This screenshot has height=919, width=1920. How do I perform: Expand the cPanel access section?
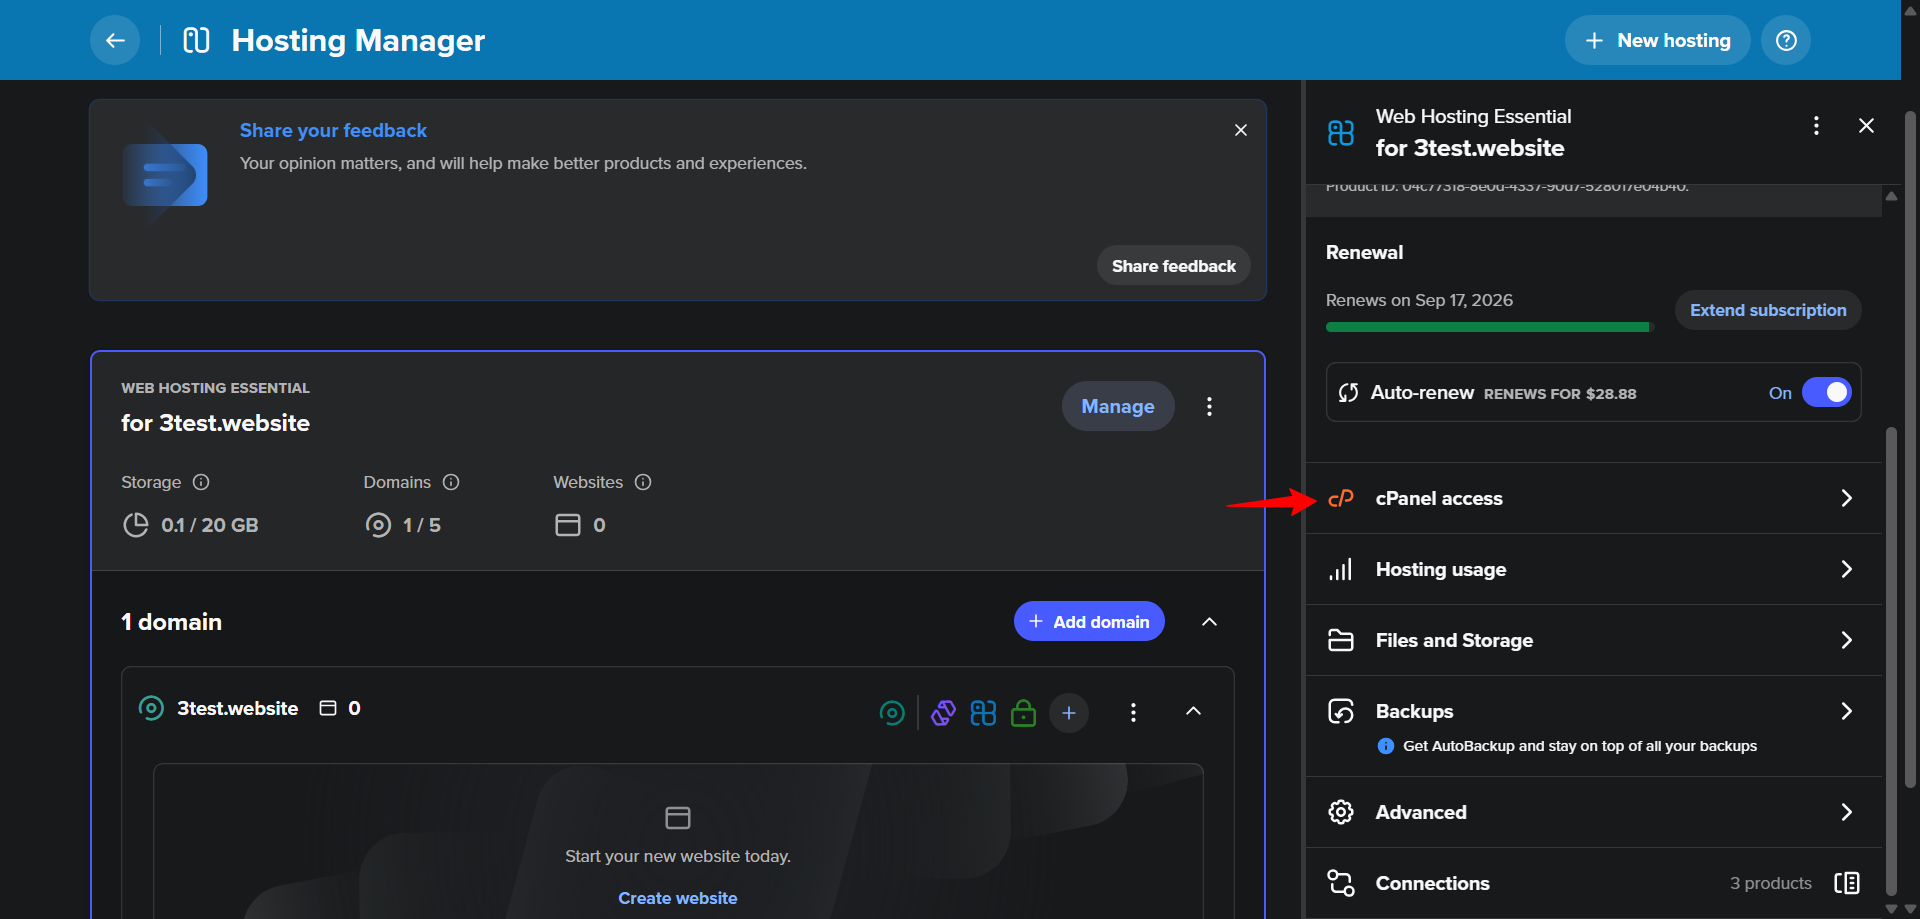click(x=1593, y=498)
